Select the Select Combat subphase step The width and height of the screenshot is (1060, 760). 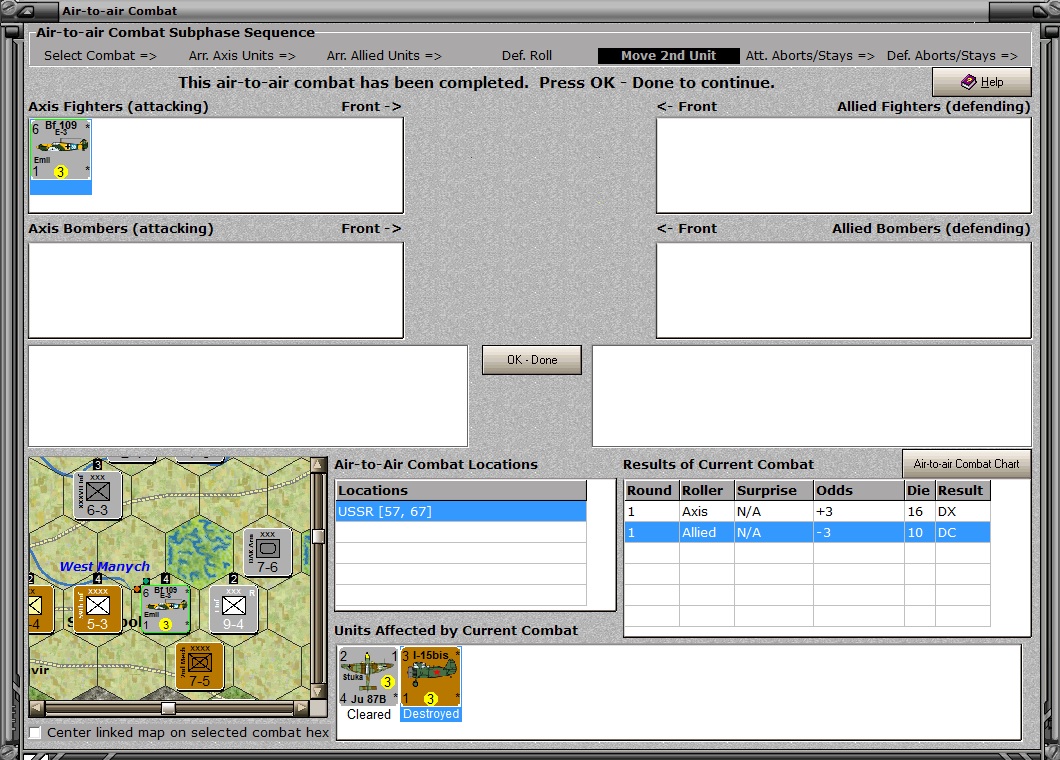100,55
